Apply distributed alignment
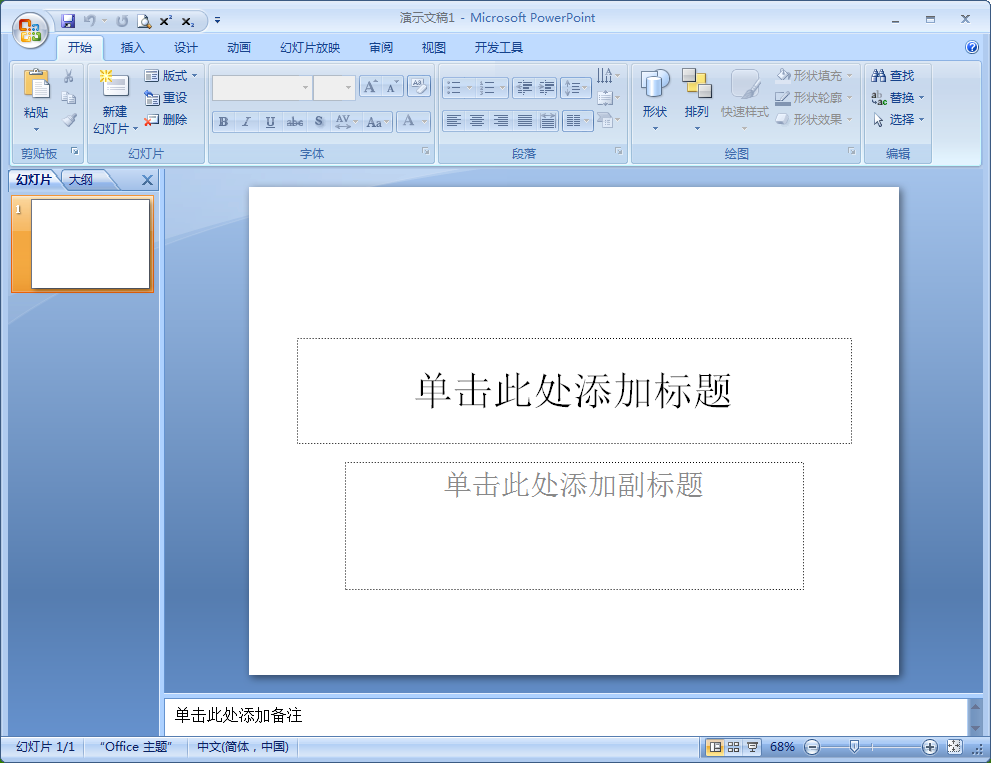Image resolution: width=991 pixels, height=763 pixels. [547, 120]
